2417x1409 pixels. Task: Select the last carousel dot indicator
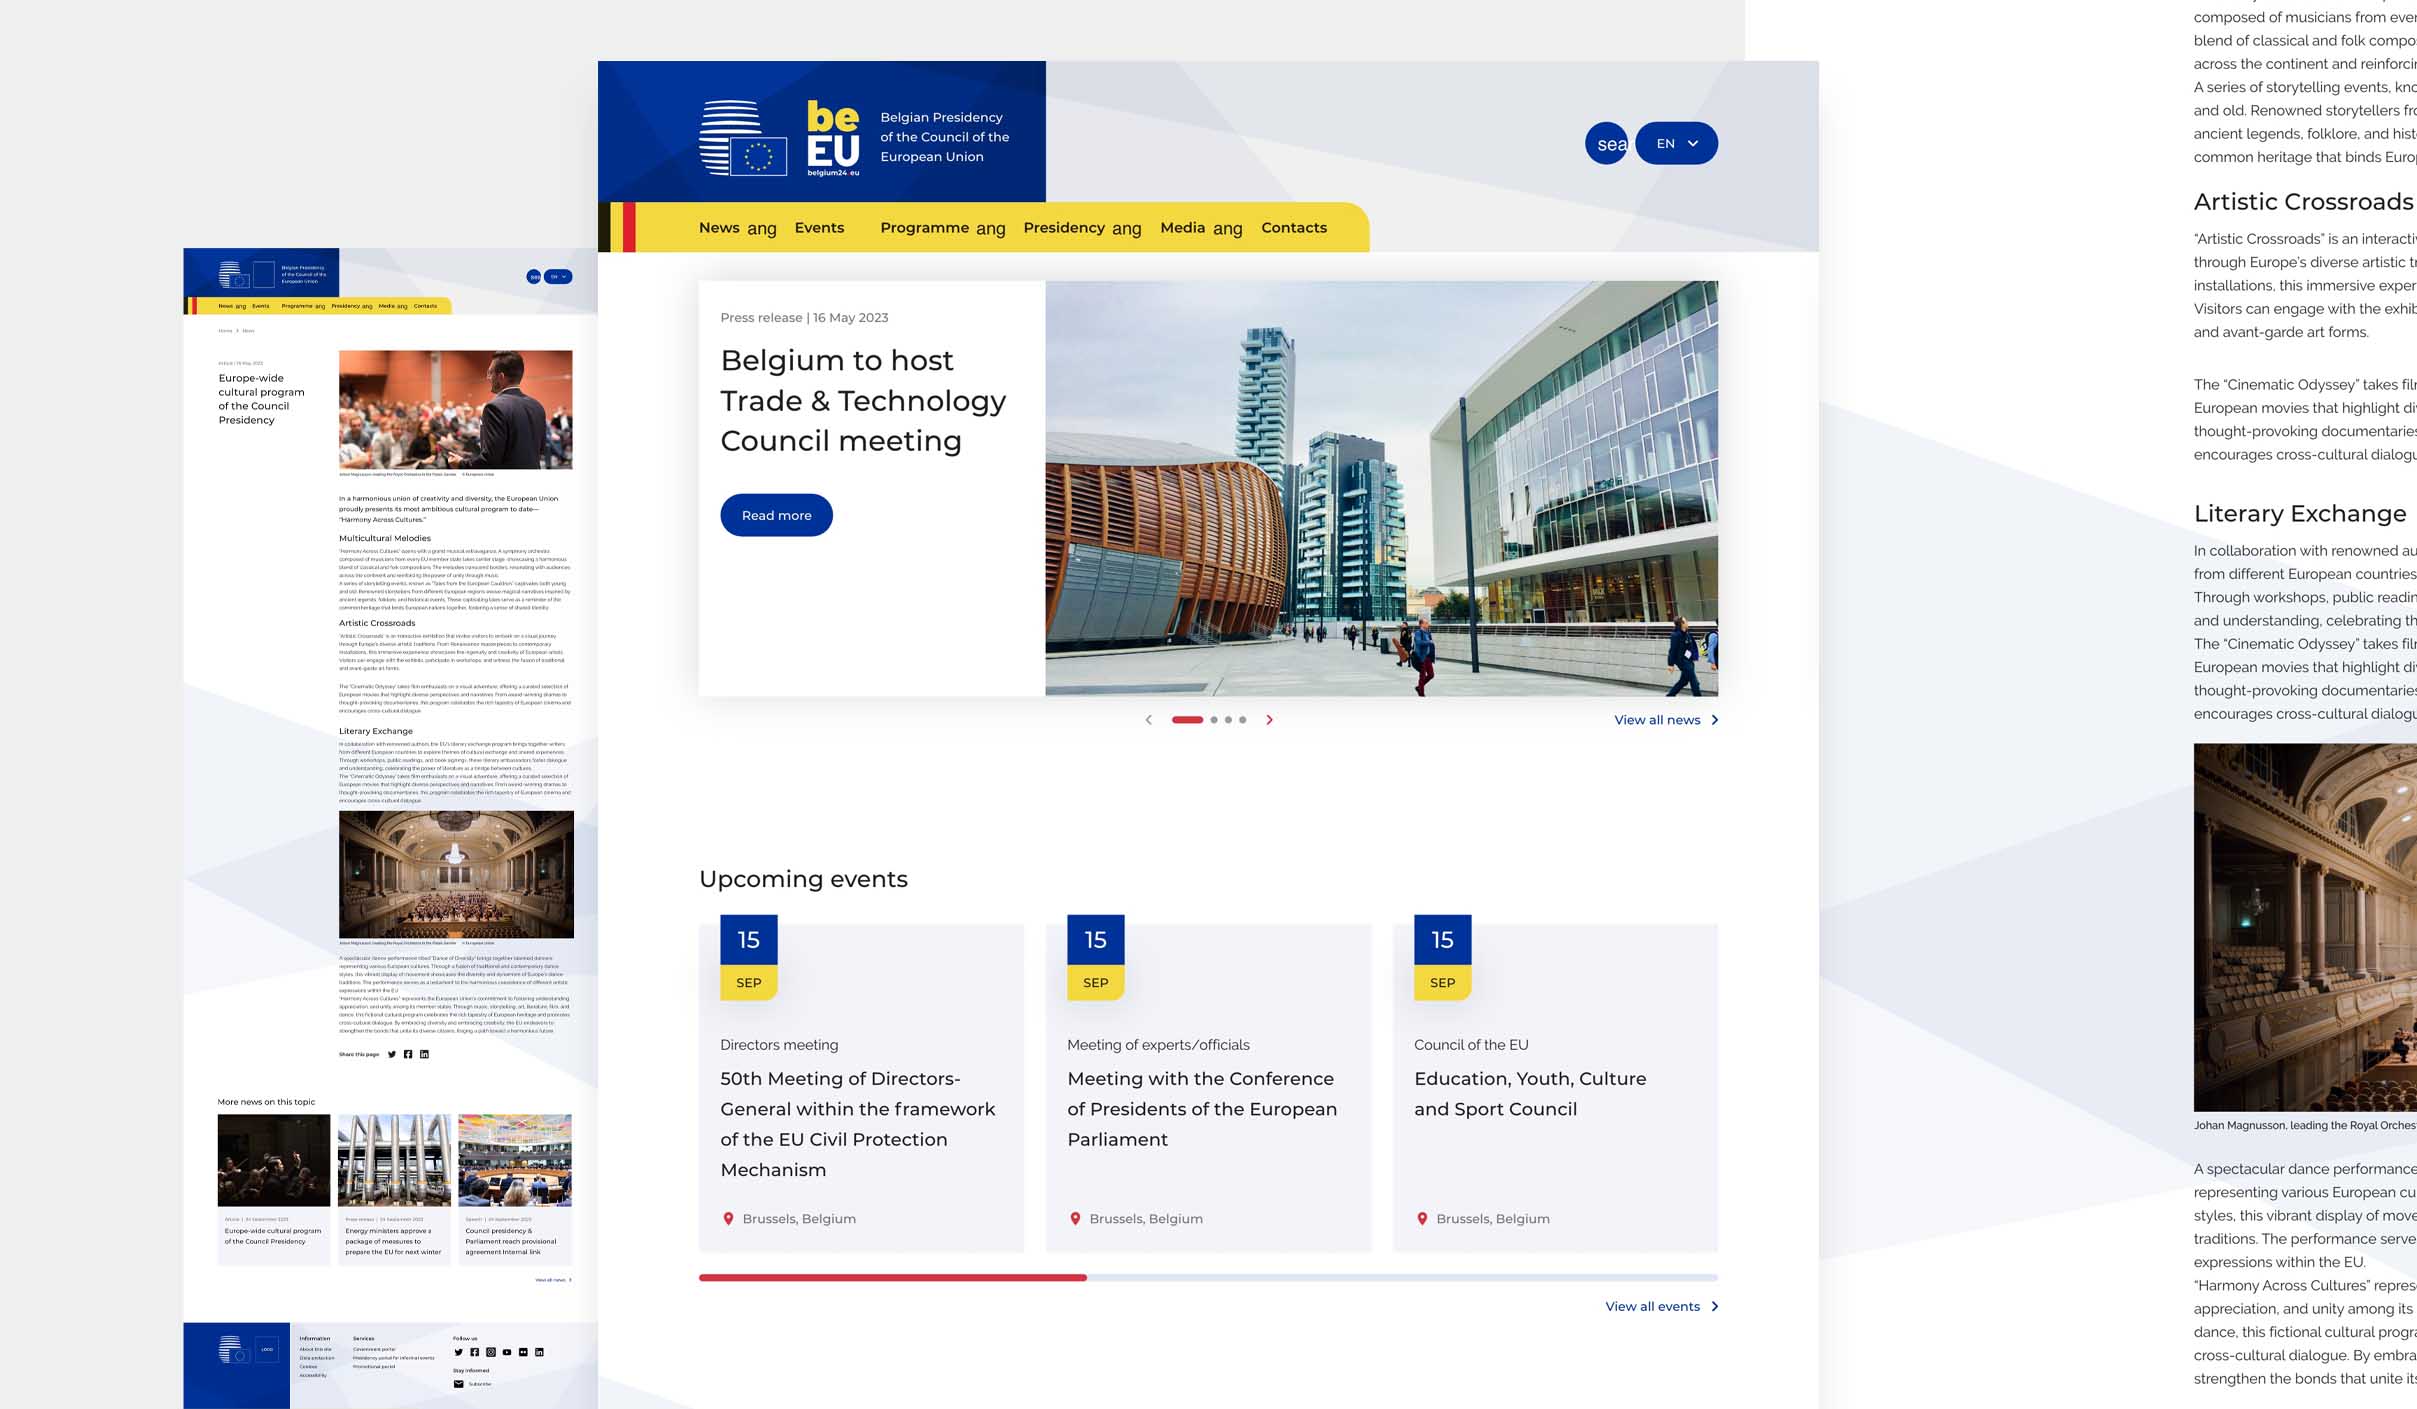(x=1243, y=720)
